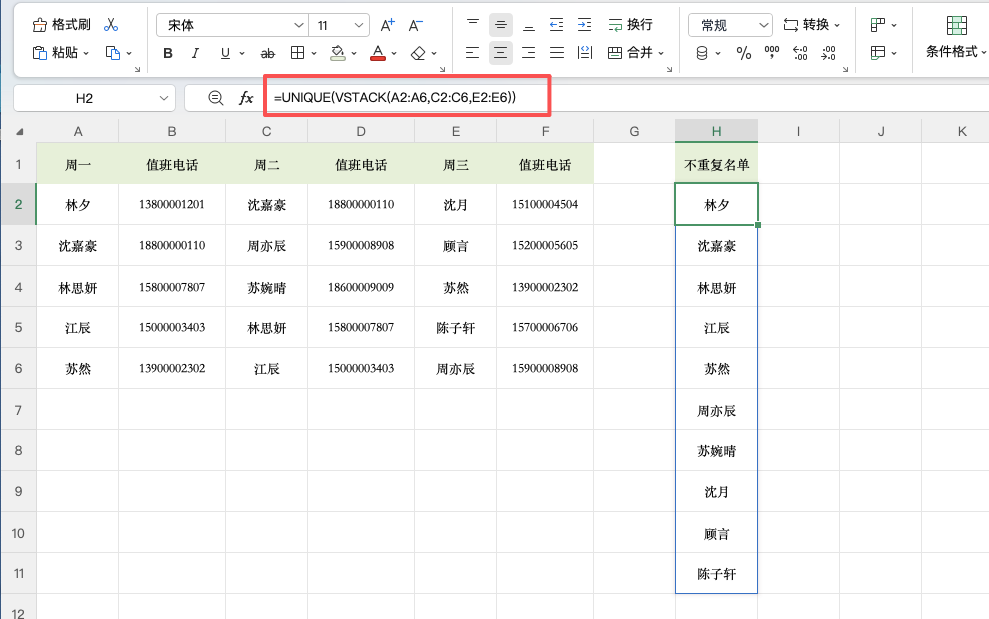Open alignment settings dialog launcher

[x=669, y=69]
